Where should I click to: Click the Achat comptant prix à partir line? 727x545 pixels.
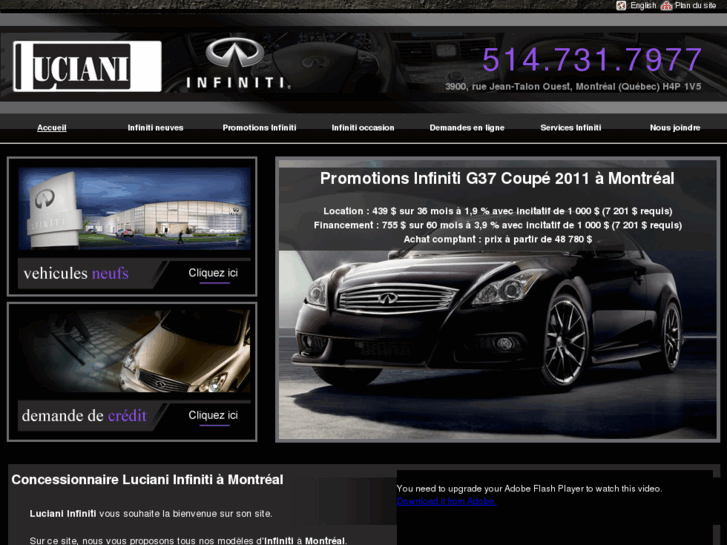497,239
